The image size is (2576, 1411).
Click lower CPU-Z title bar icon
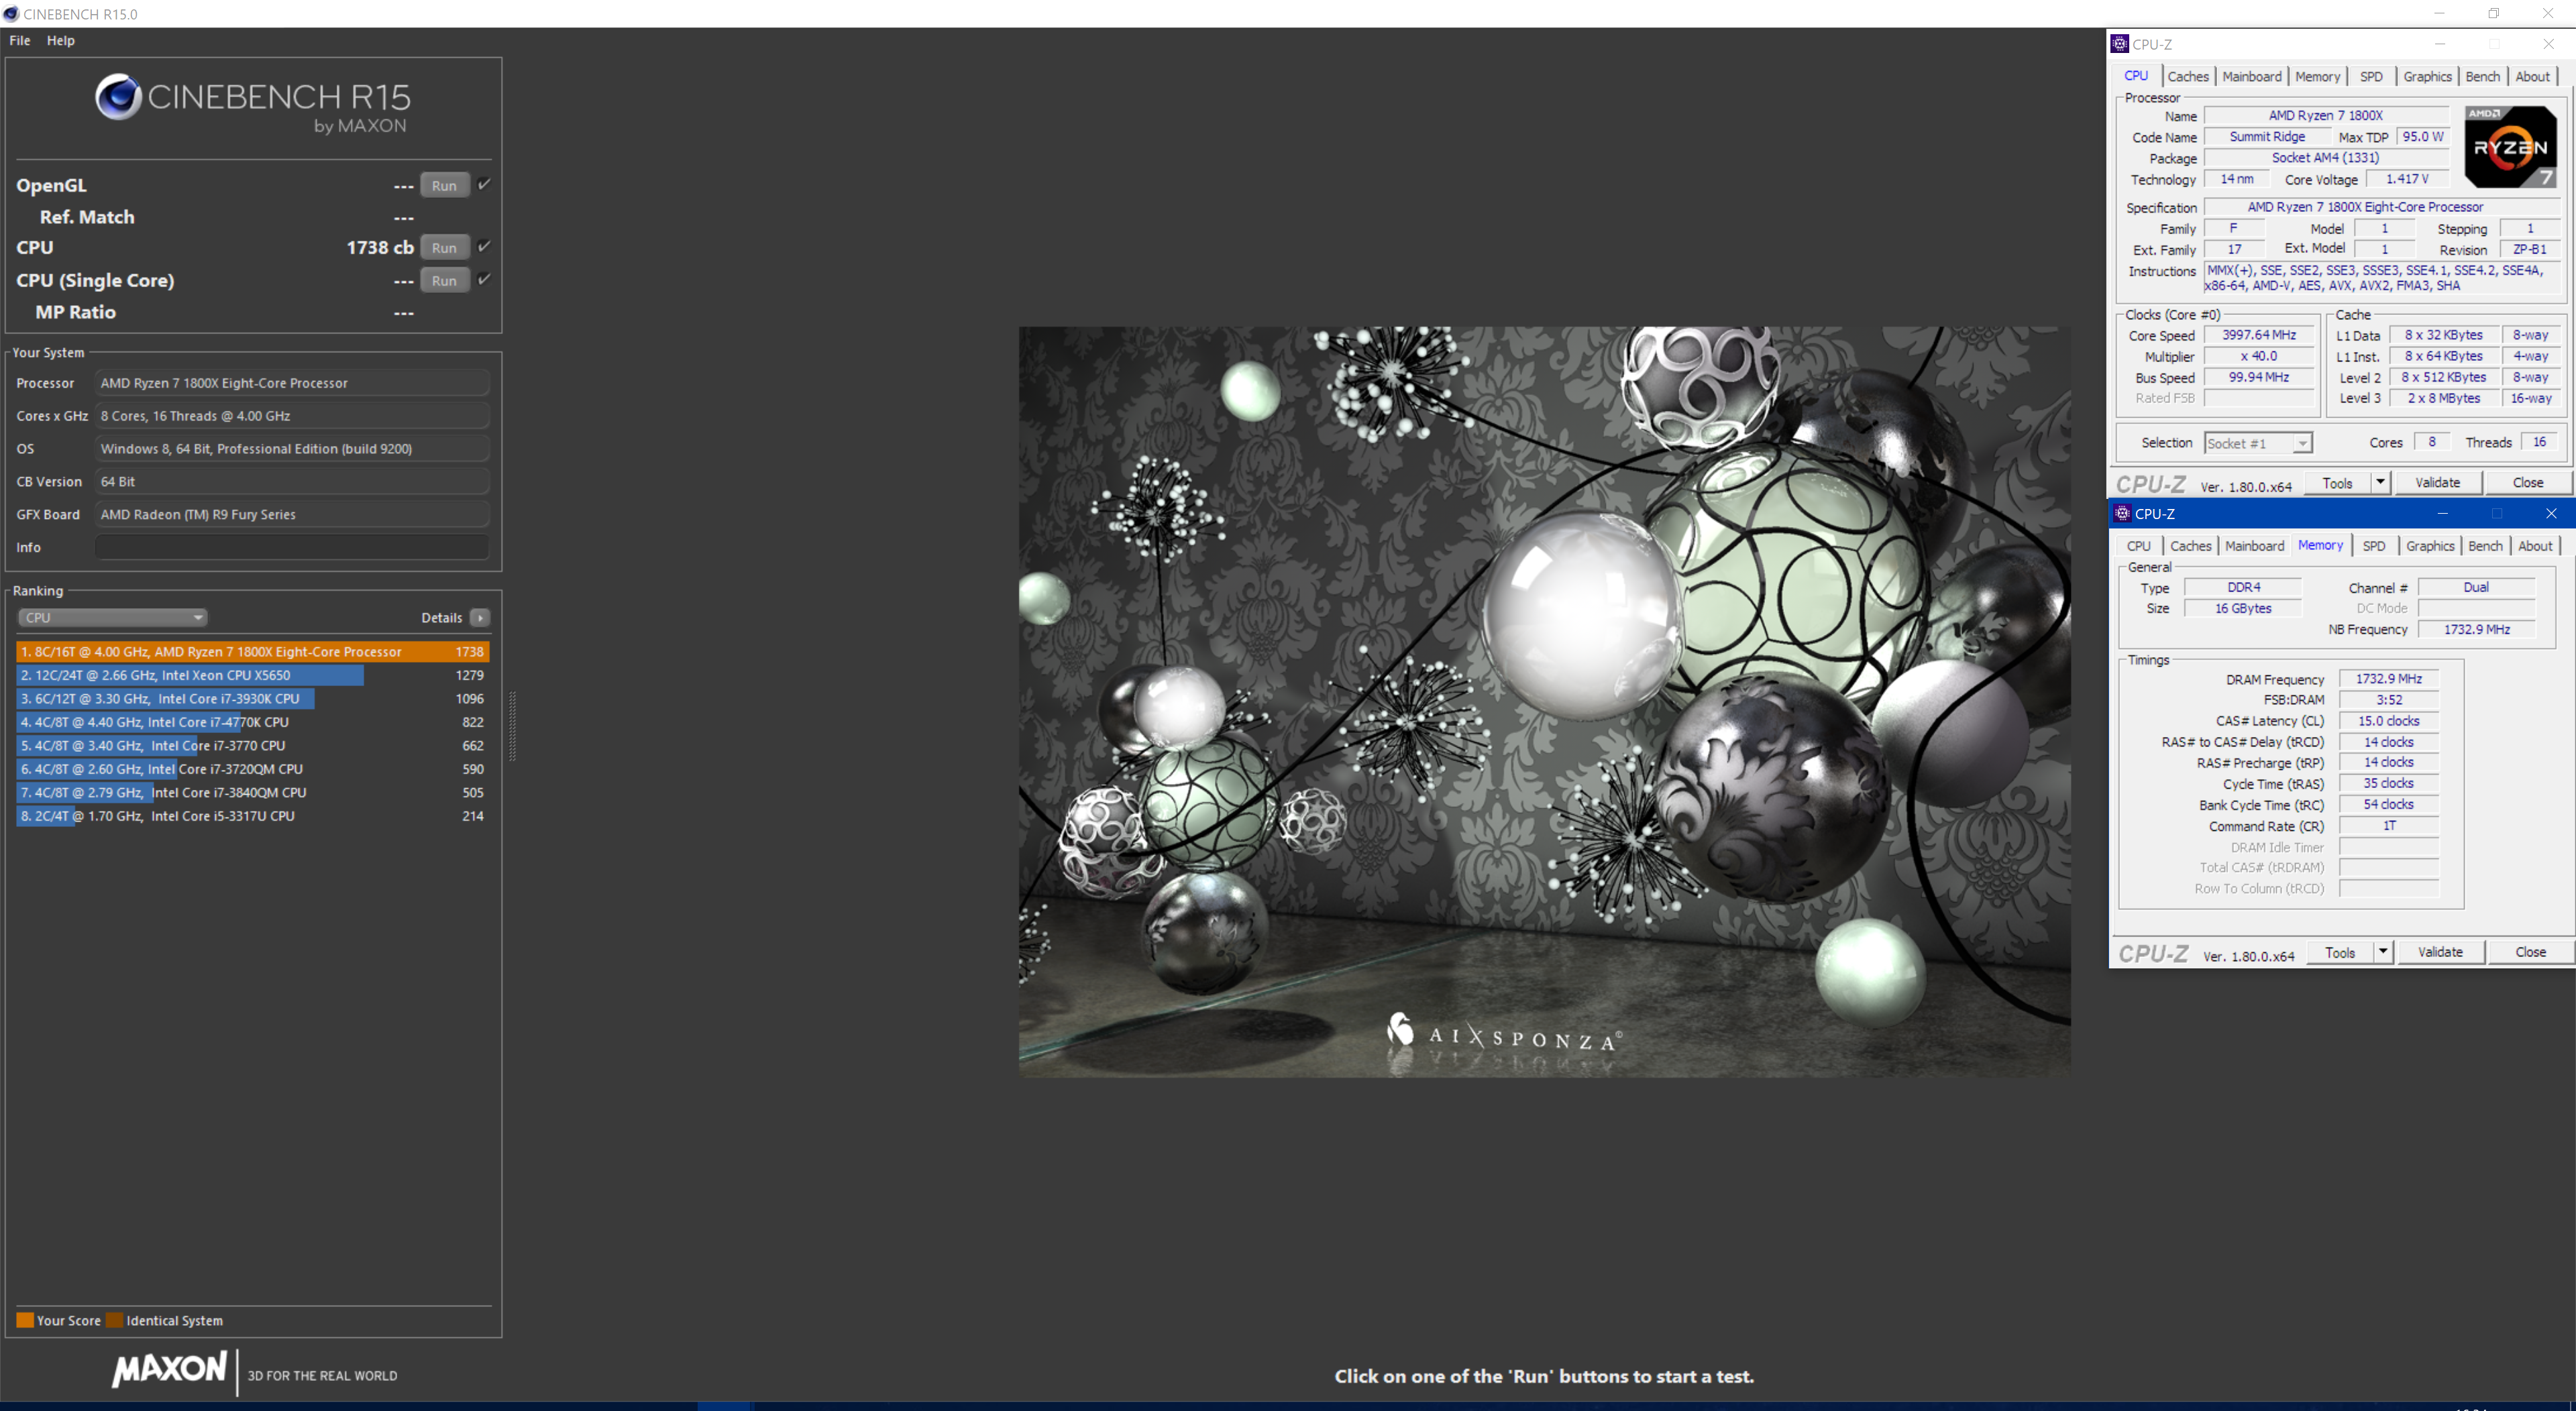tap(2122, 513)
